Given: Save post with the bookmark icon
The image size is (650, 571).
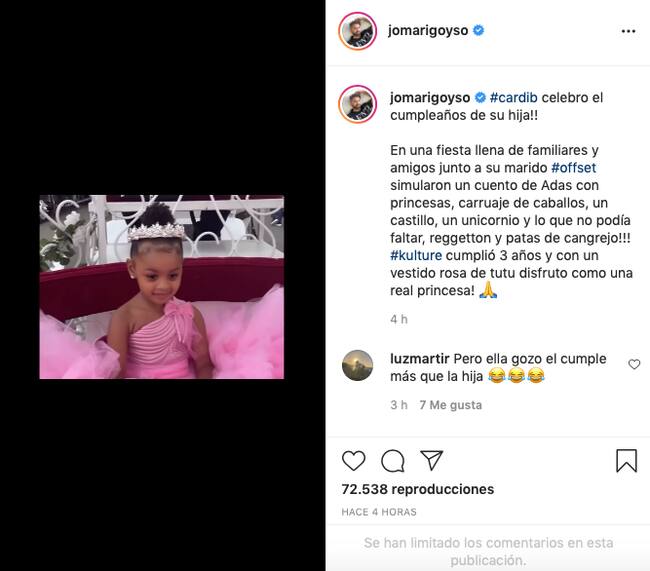Looking at the screenshot, I should point(626,461).
